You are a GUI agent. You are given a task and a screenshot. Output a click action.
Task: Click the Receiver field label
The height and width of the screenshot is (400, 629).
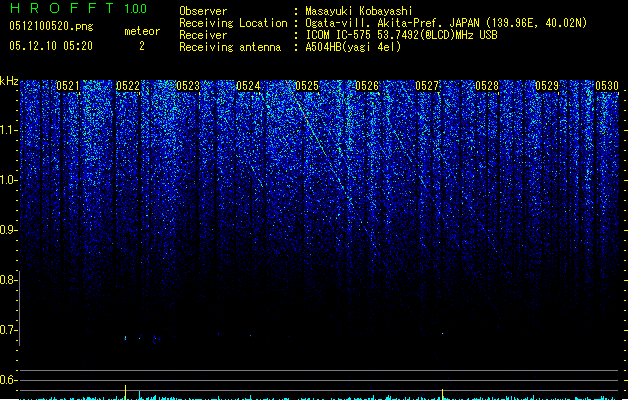coord(203,35)
